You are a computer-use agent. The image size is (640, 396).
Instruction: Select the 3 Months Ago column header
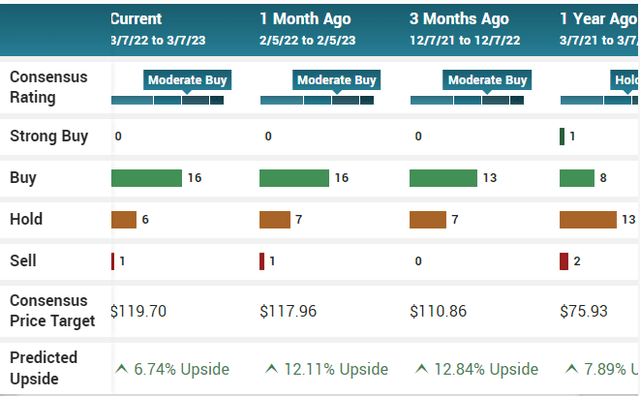click(465, 29)
